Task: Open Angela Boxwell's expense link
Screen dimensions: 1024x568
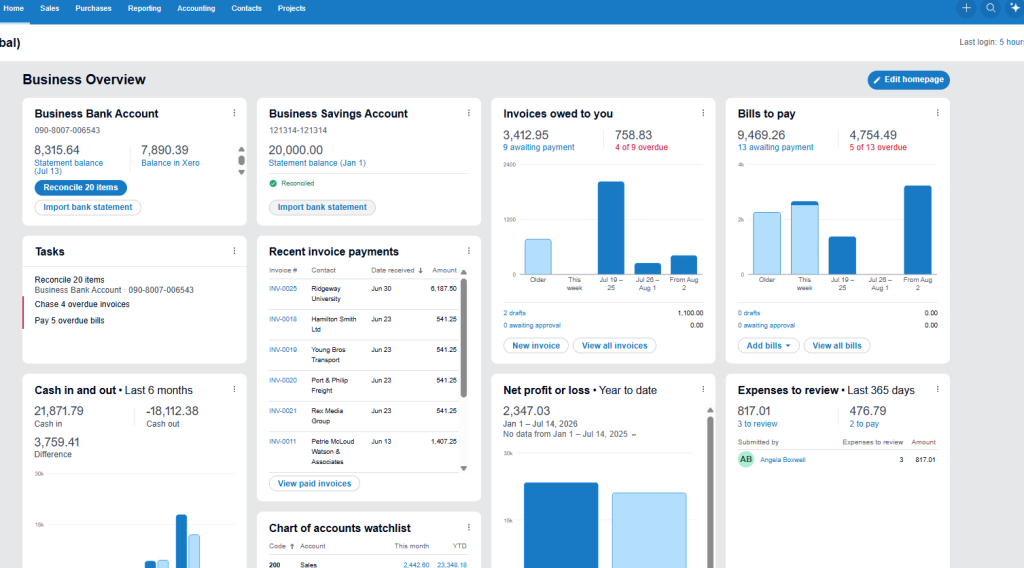Action: click(x=782, y=460)
